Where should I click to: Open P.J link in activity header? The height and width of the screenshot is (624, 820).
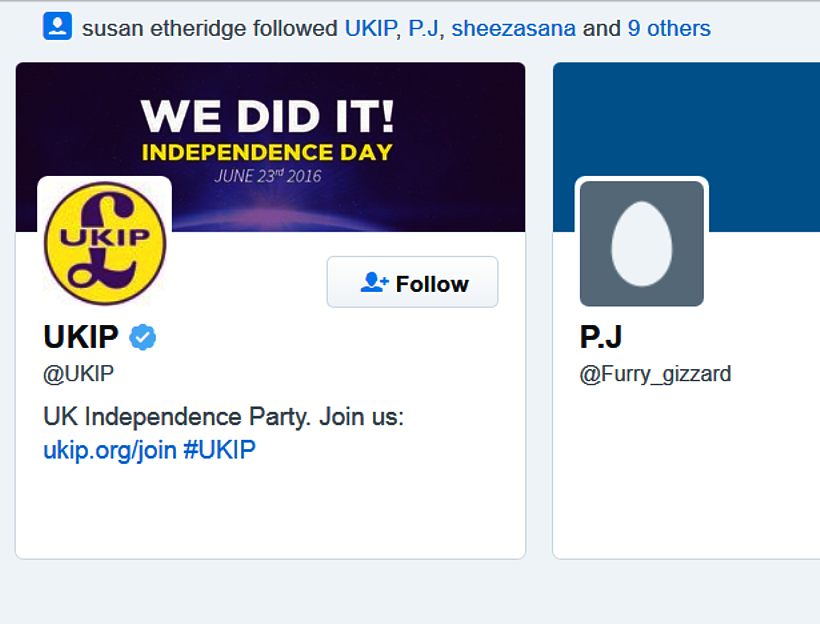click(x=423, y=28)
